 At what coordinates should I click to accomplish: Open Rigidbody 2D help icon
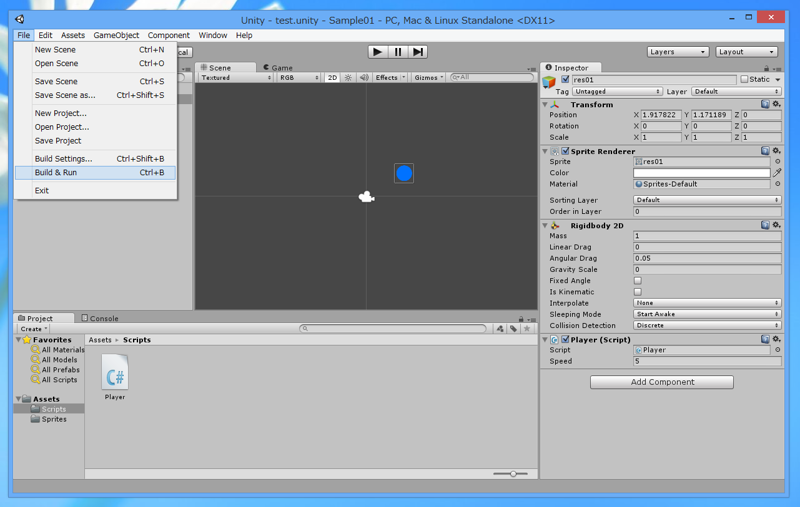coord(765,225)
